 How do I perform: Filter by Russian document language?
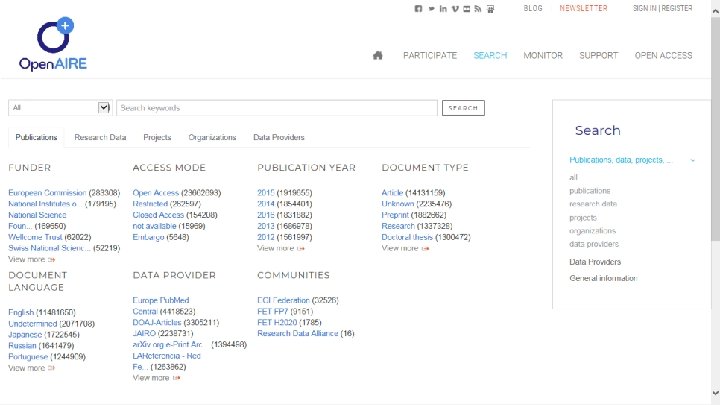tap(22, 345)
